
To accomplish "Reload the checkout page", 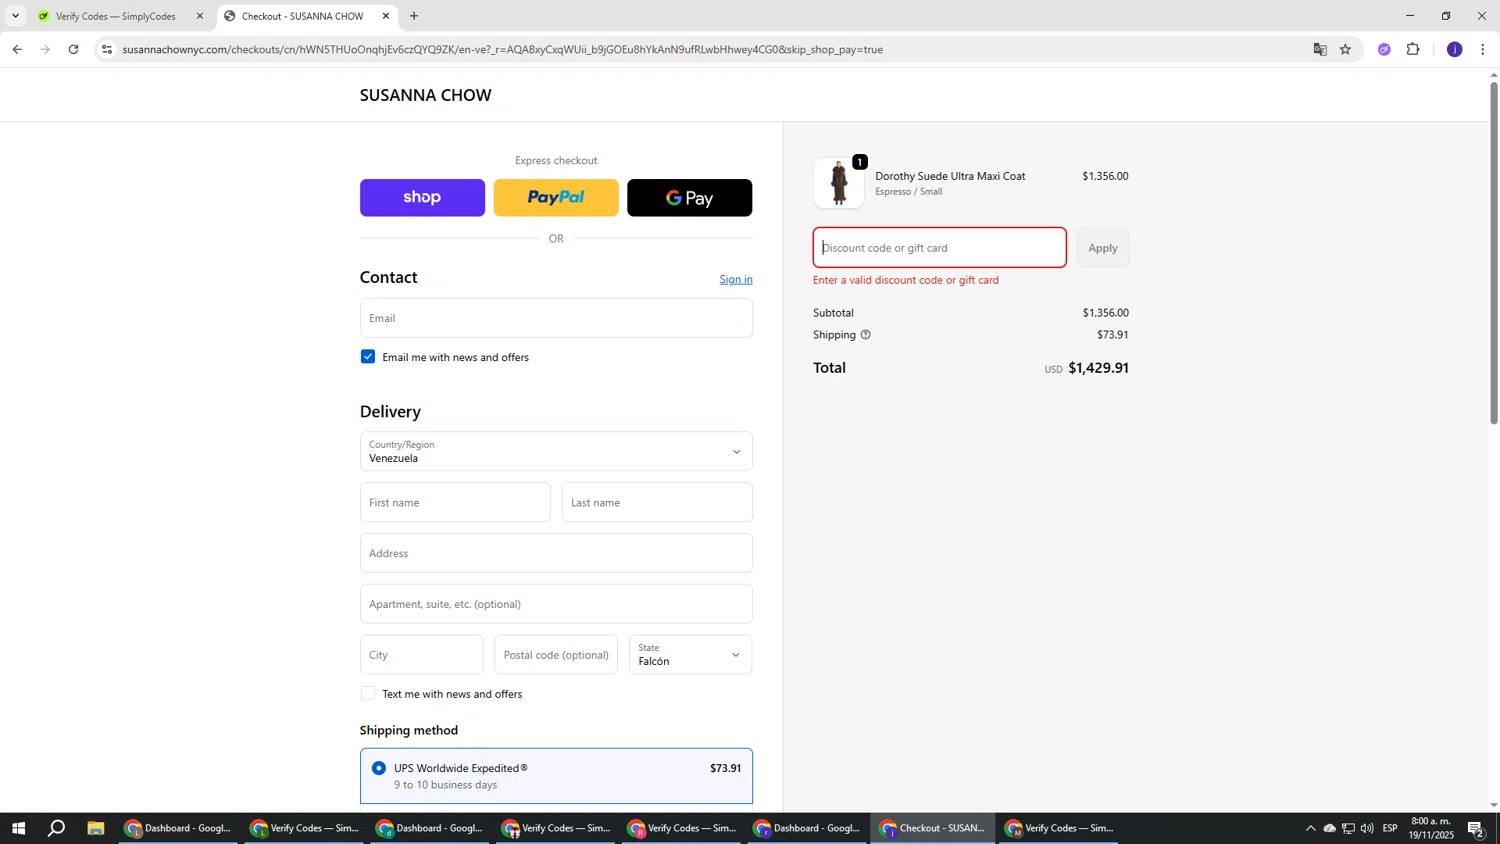I will pyautogui.click(x=73, y=49).
